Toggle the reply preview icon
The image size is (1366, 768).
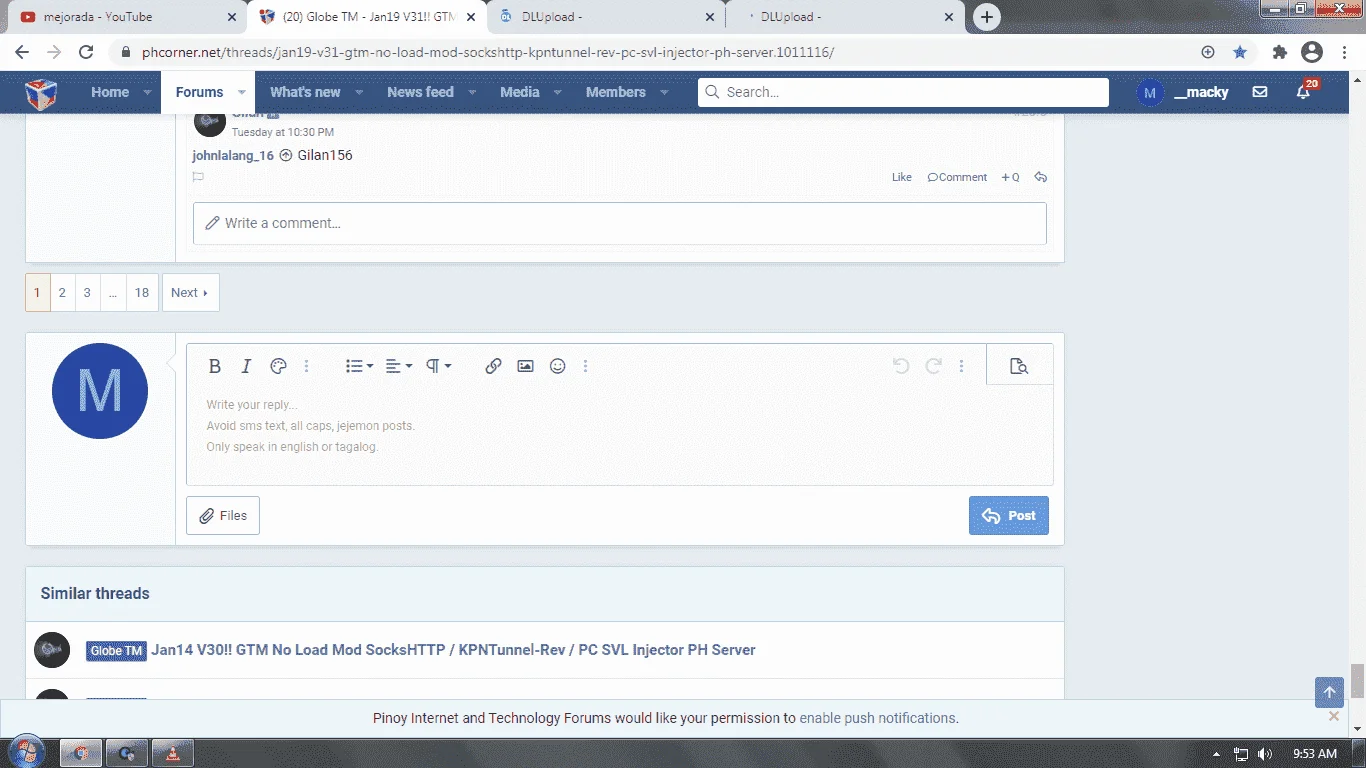[1019, 366]
